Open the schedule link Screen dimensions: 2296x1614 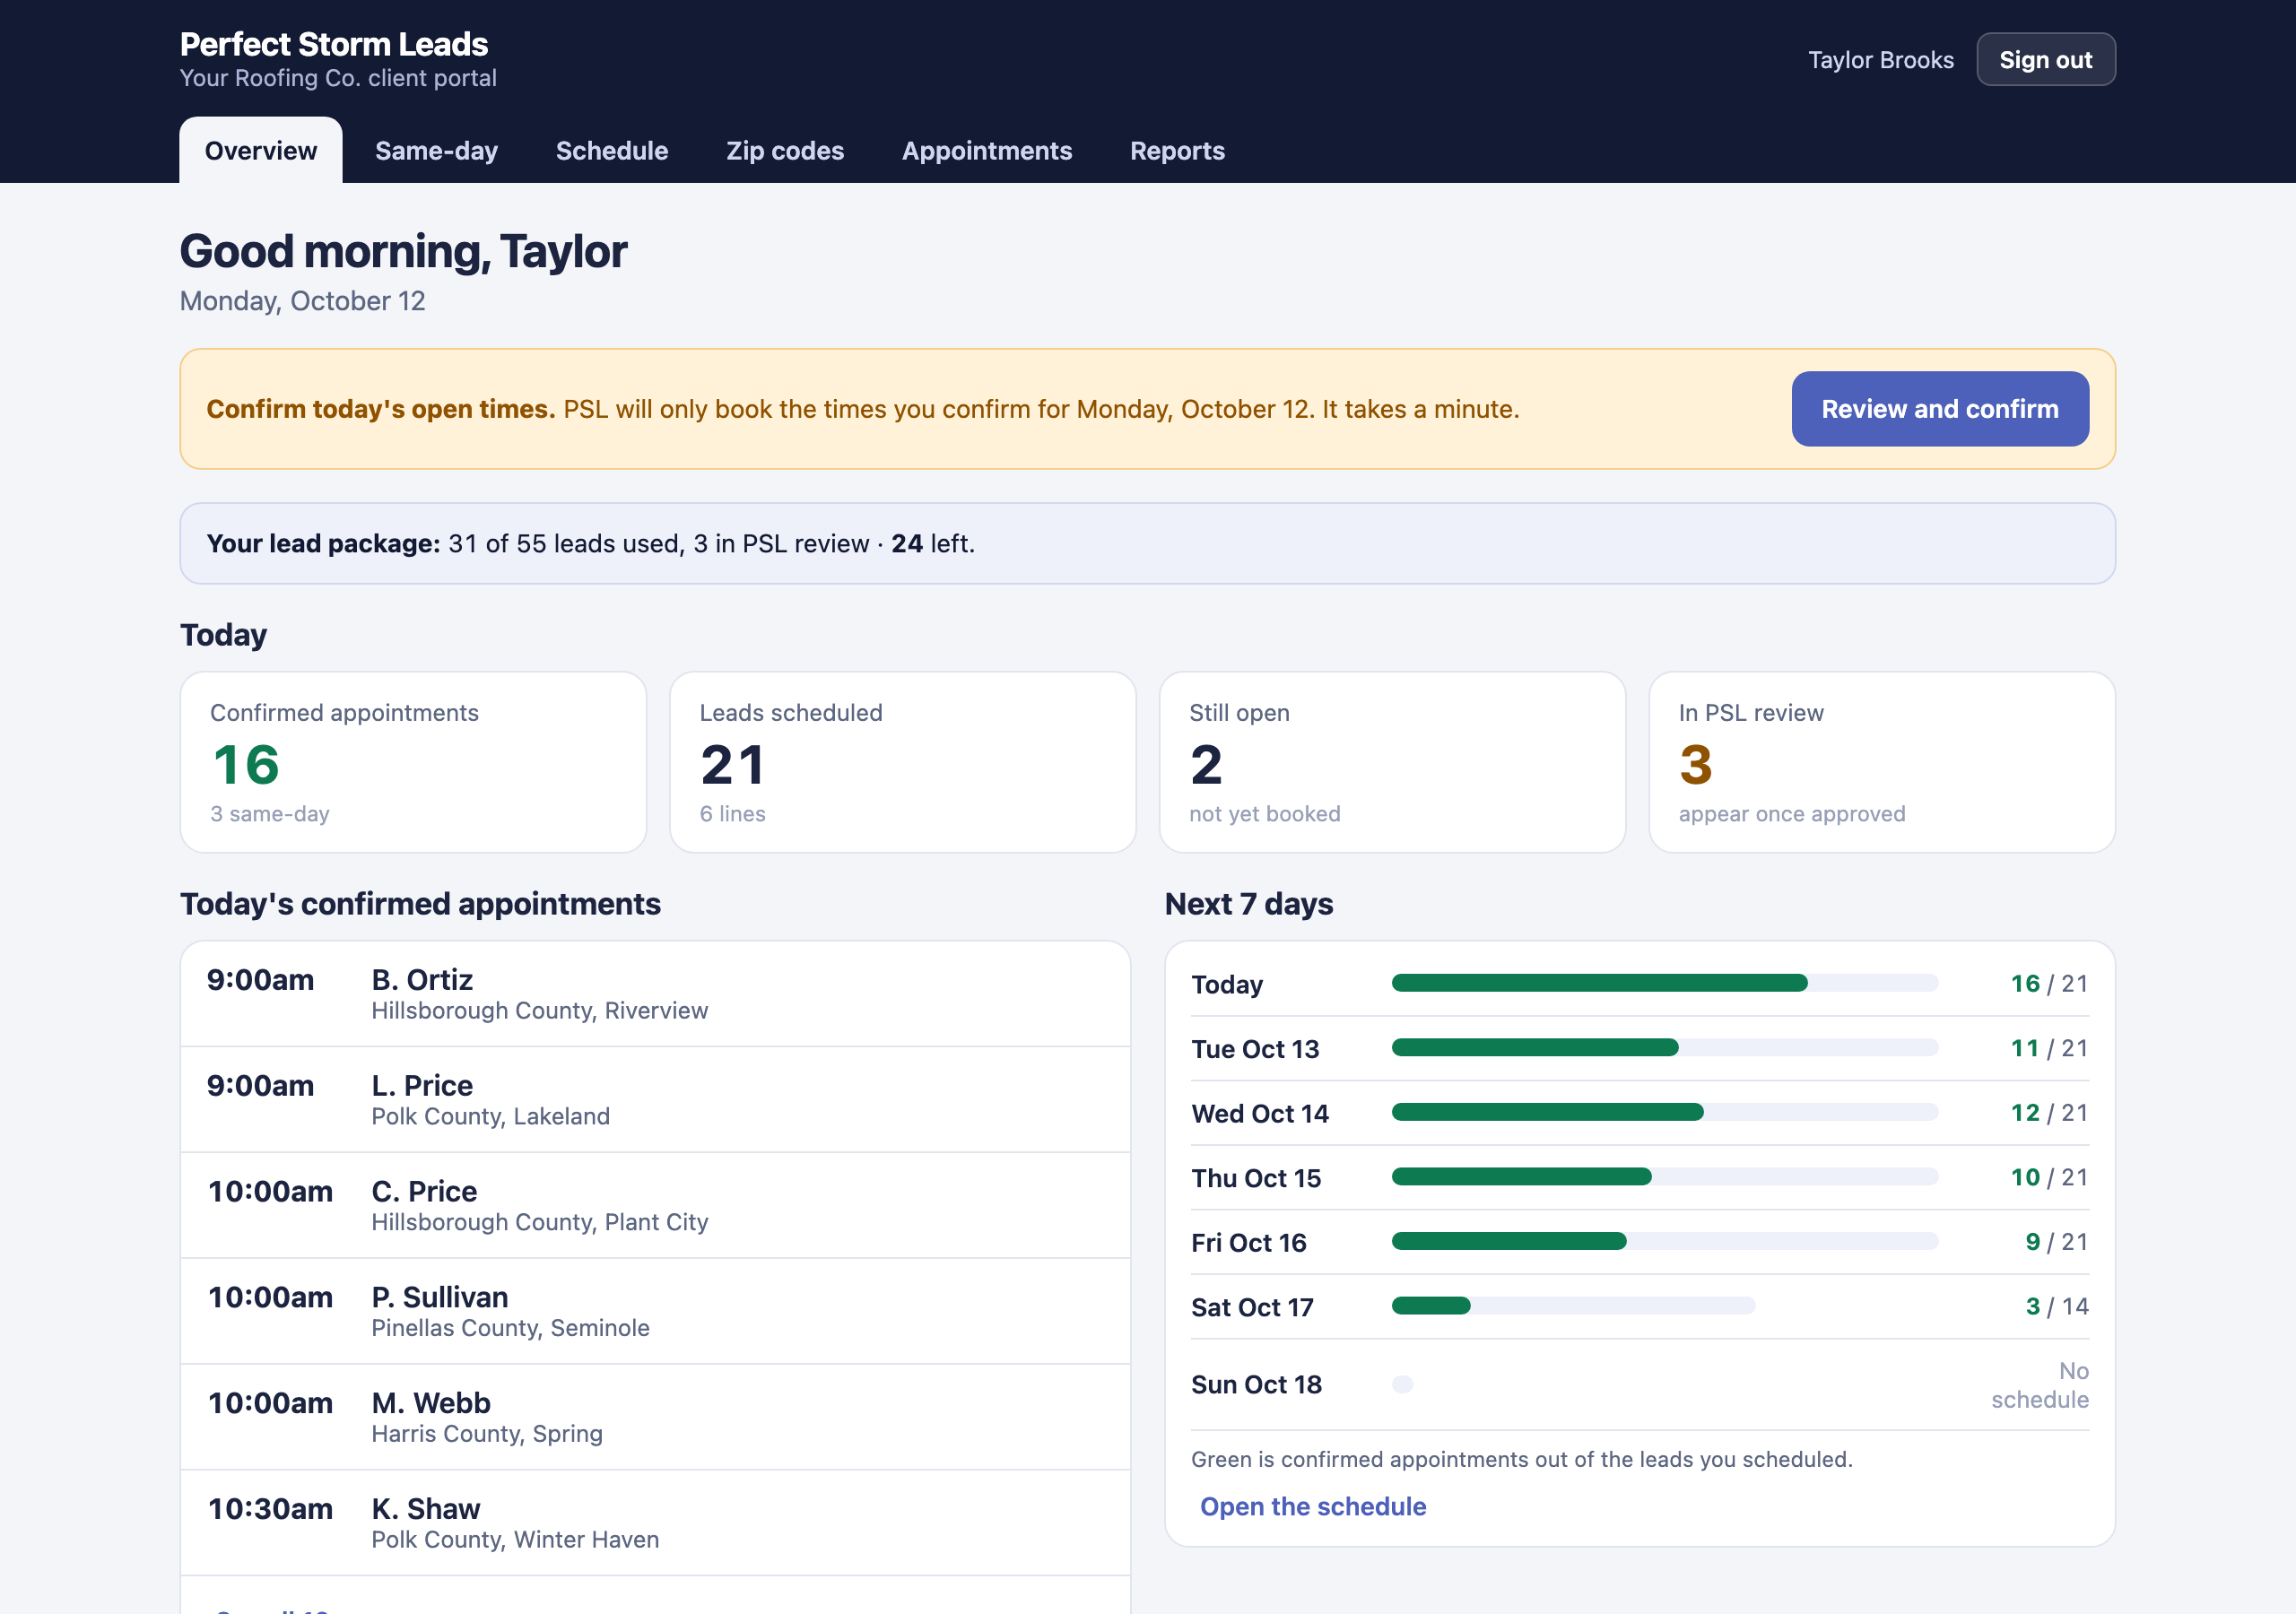tap(1312, 1506)
